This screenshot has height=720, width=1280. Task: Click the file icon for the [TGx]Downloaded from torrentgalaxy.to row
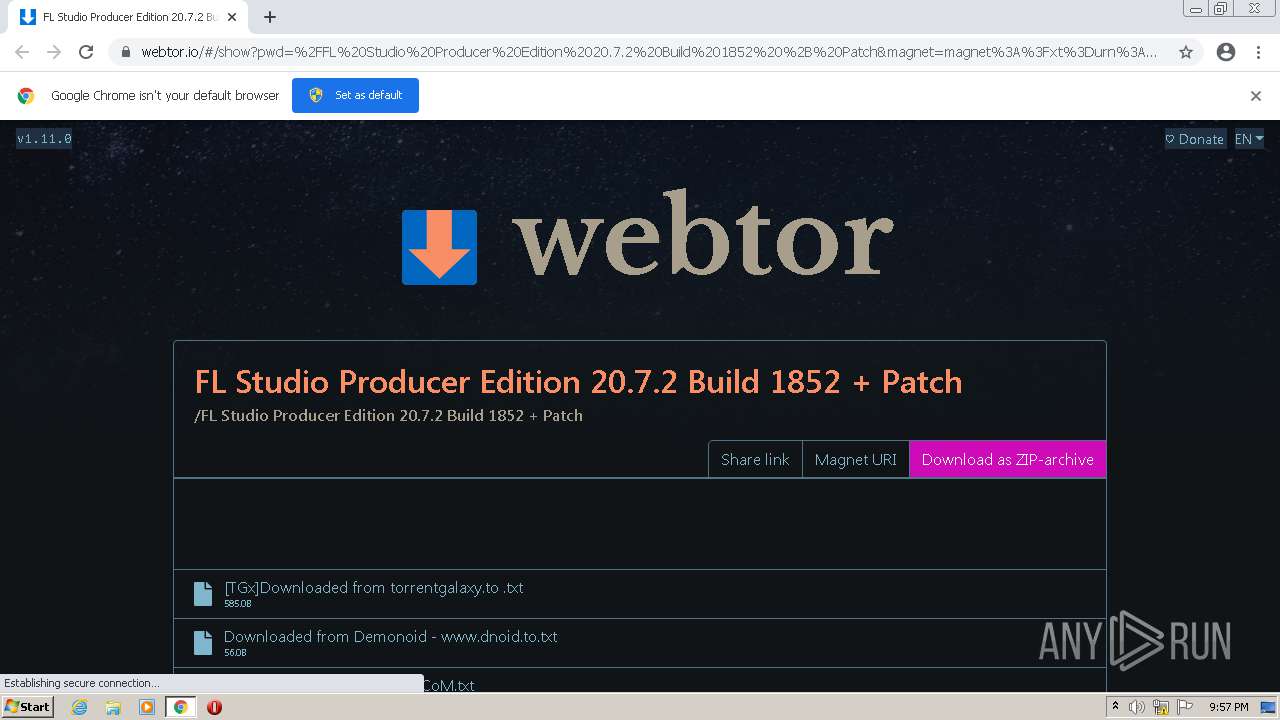(x=203, y=594)
